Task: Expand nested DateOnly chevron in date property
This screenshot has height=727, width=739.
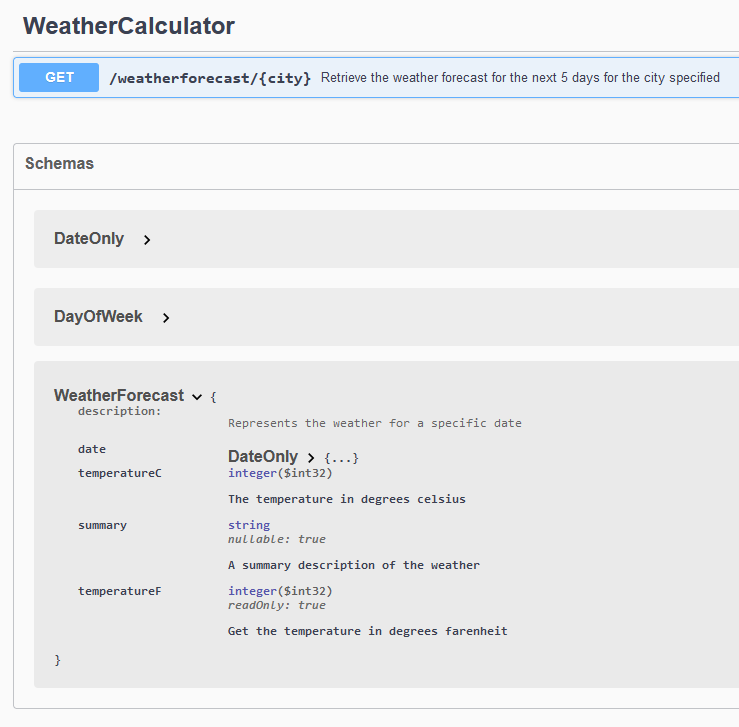Action: click(x=311, y=457)
